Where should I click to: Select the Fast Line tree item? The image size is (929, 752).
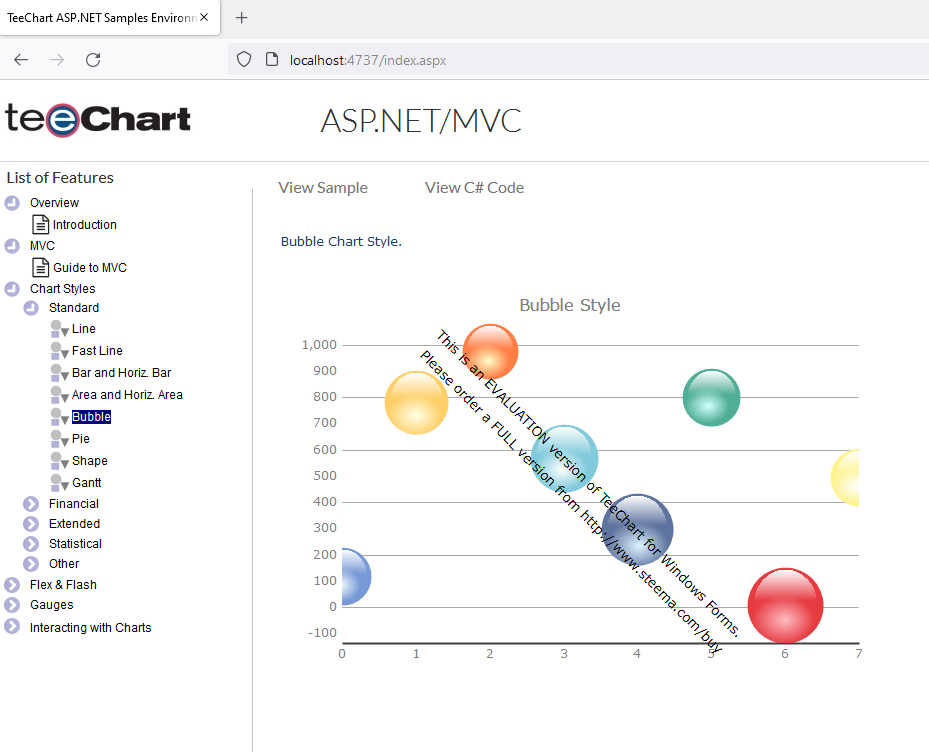coord(97,351)
